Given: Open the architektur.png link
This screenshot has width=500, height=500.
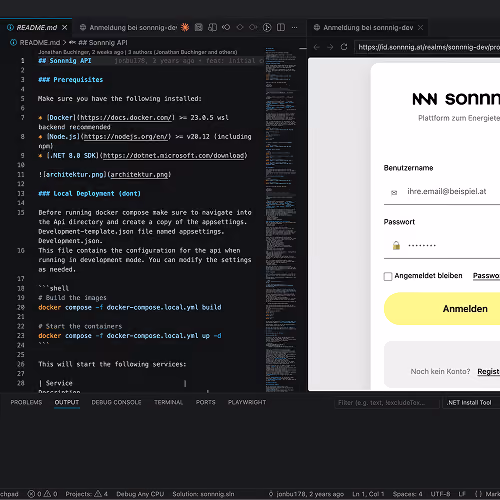Looking at the screenshot, I should [x=139, y=175].
